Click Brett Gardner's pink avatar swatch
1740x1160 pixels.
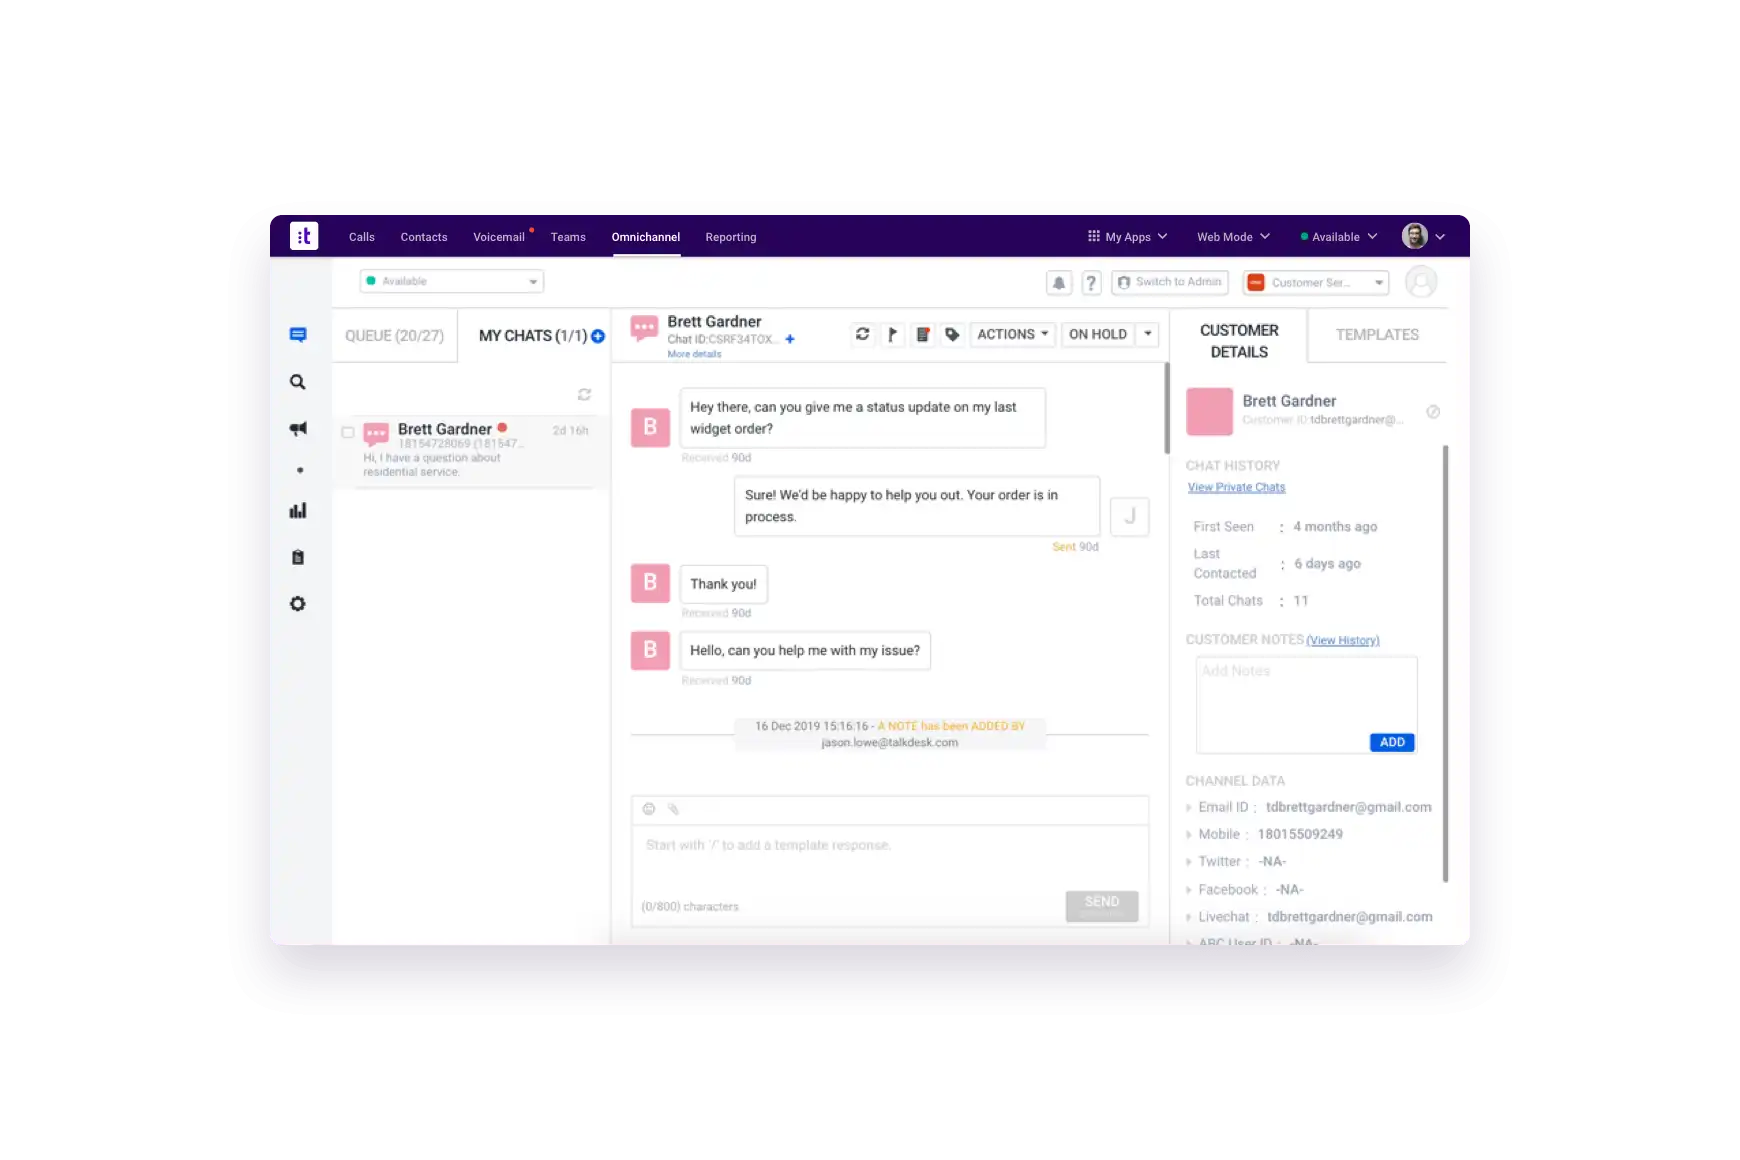point(1209,412)
